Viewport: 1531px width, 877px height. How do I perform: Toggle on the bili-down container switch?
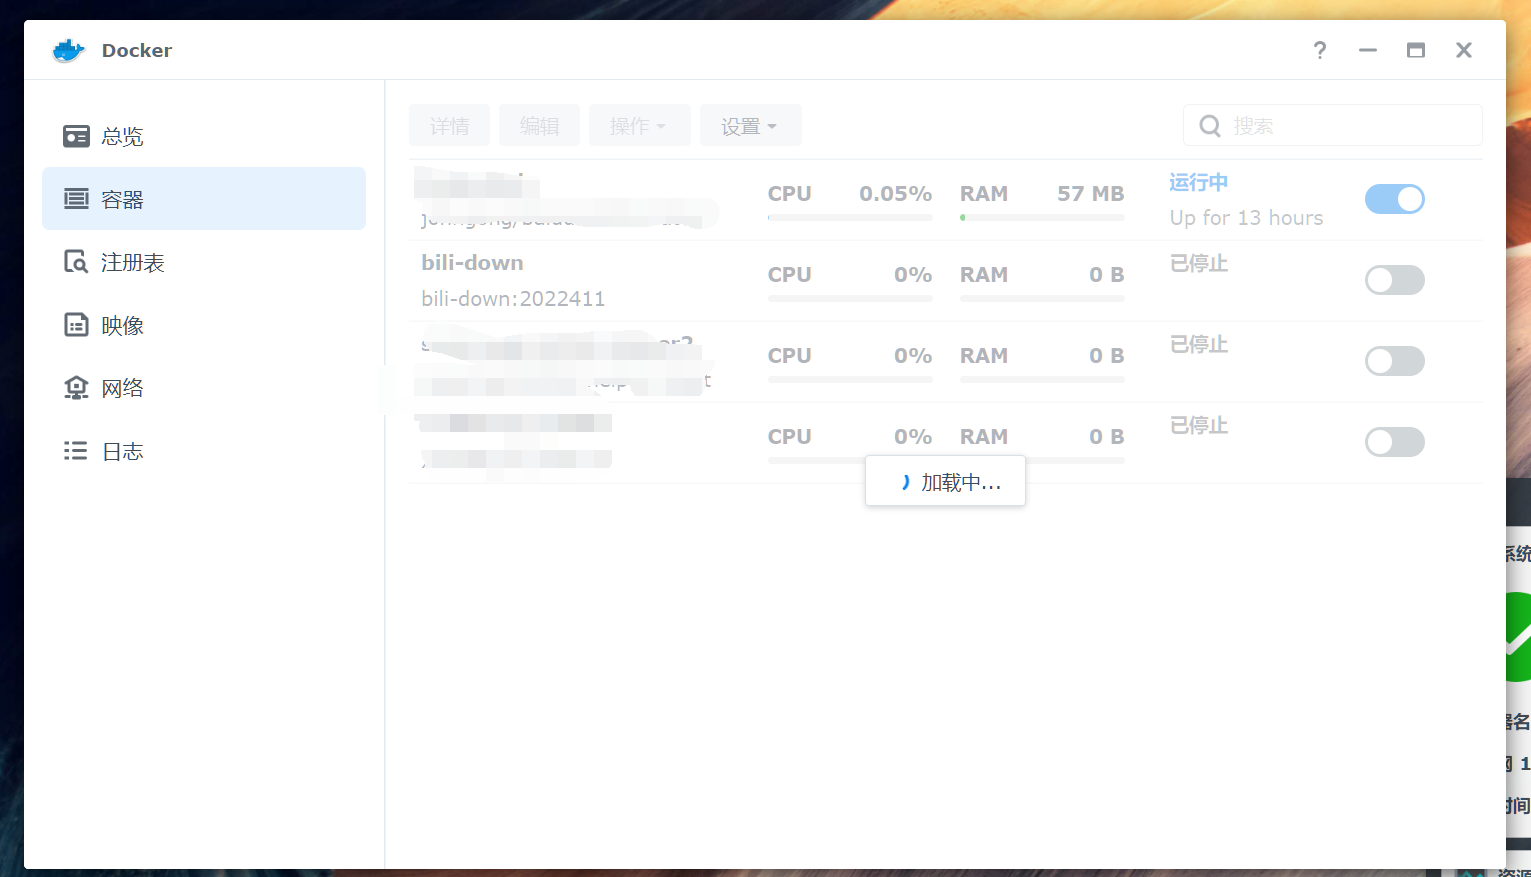pyautogui.click(x=1395, y=280)
